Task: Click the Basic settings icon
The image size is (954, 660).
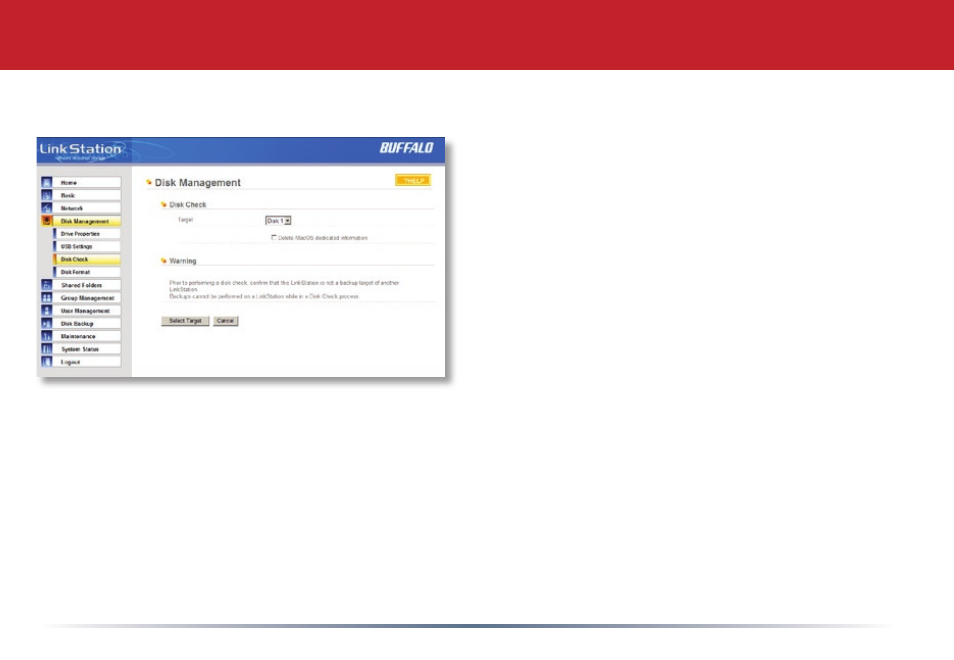Action: click(x=46, y=195)
